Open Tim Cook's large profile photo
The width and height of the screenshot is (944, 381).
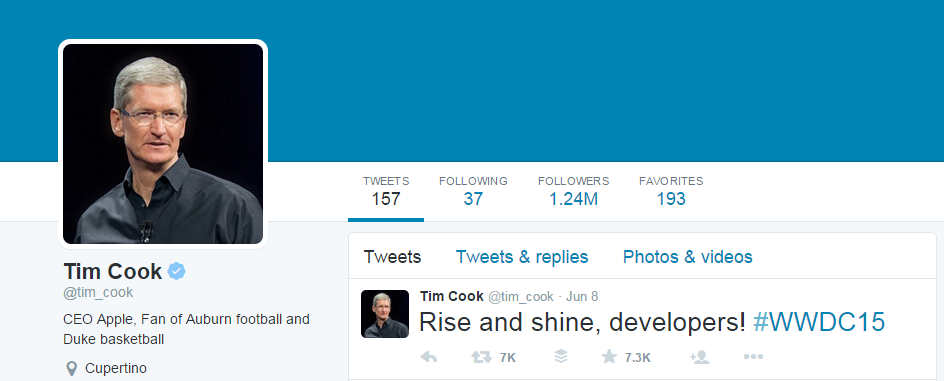(163, 143)
